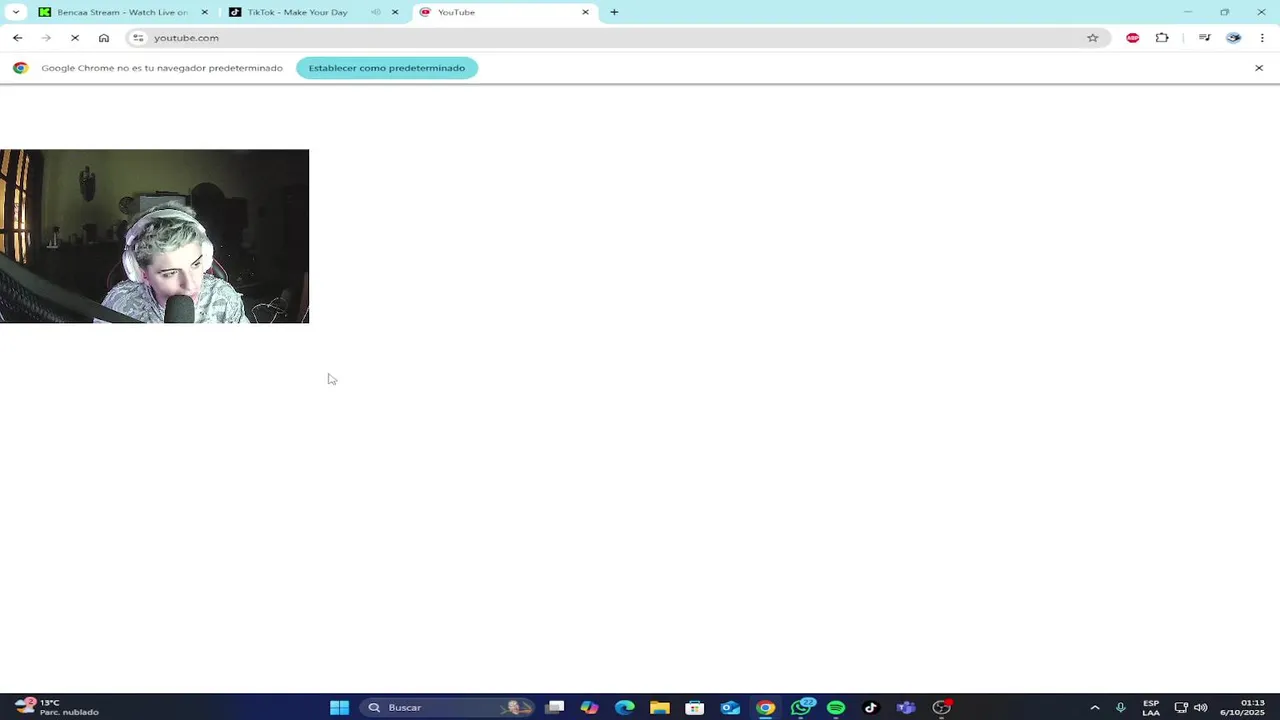Launch Copilot from the taskbar

pos(590,708)
